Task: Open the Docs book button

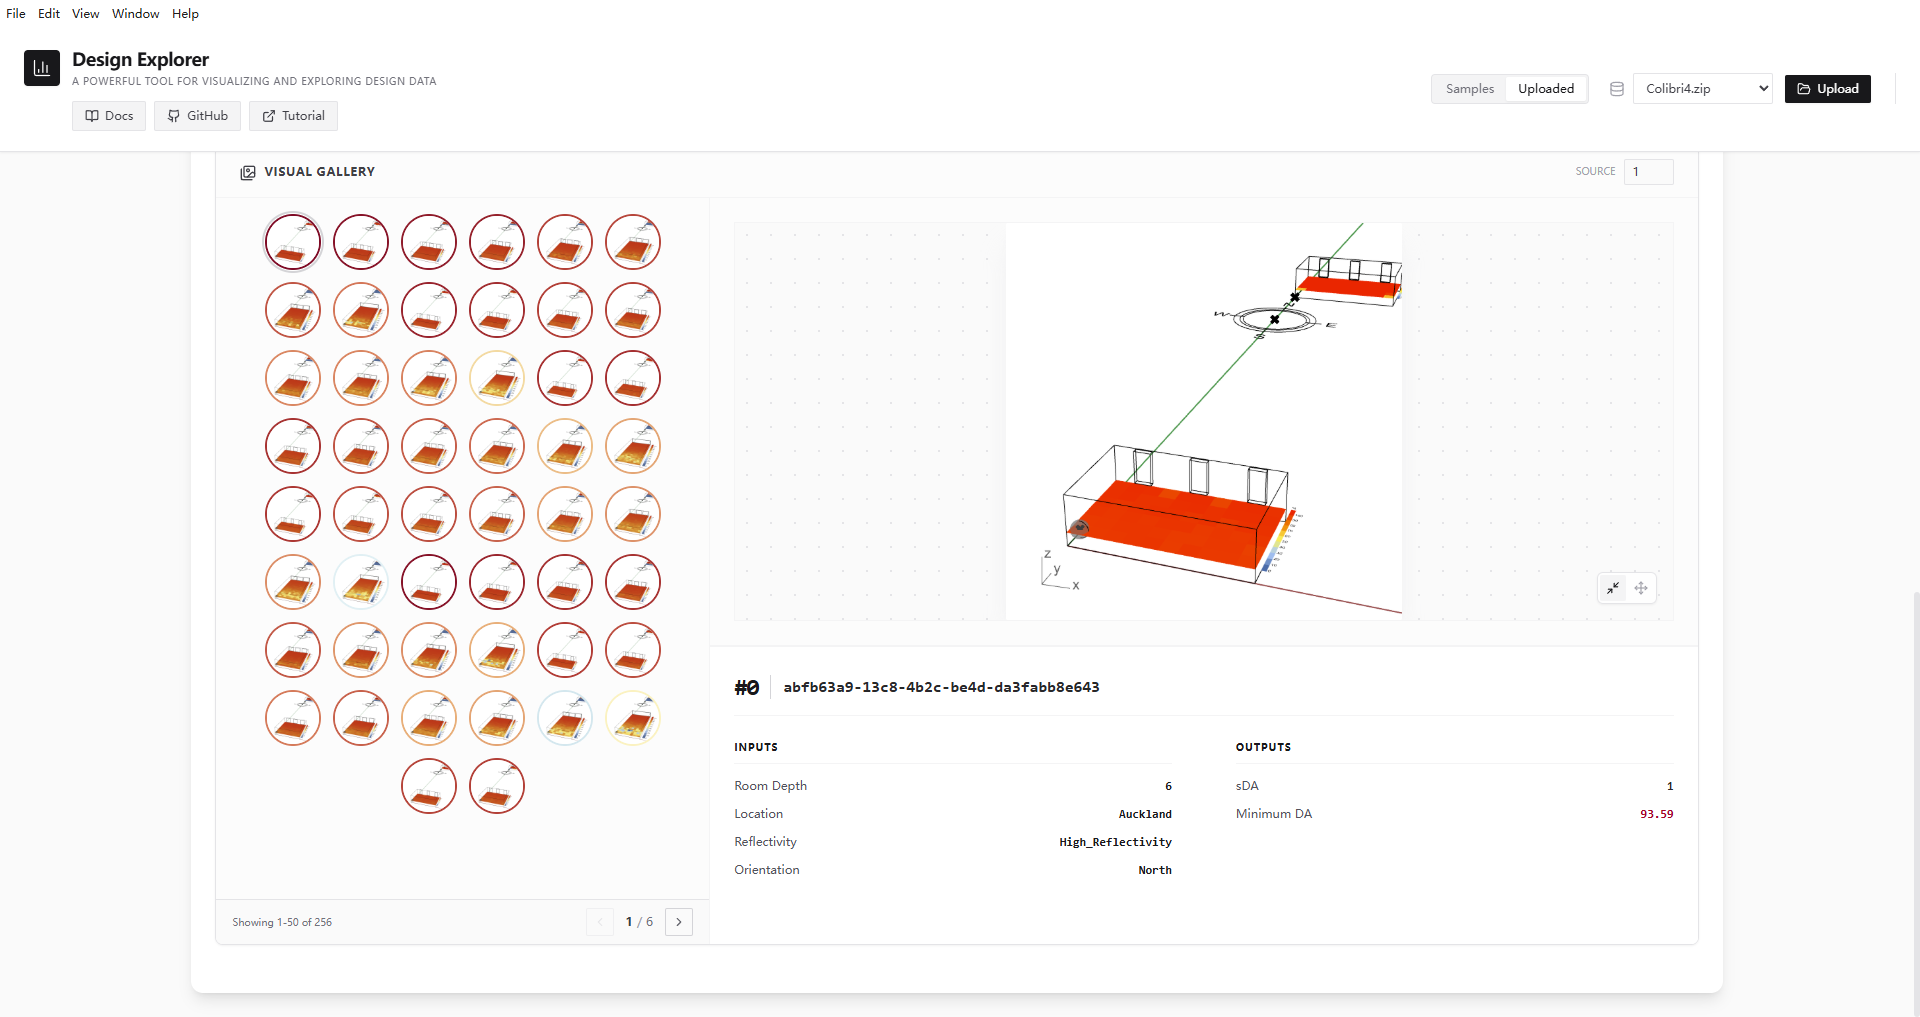Action: 109,116
